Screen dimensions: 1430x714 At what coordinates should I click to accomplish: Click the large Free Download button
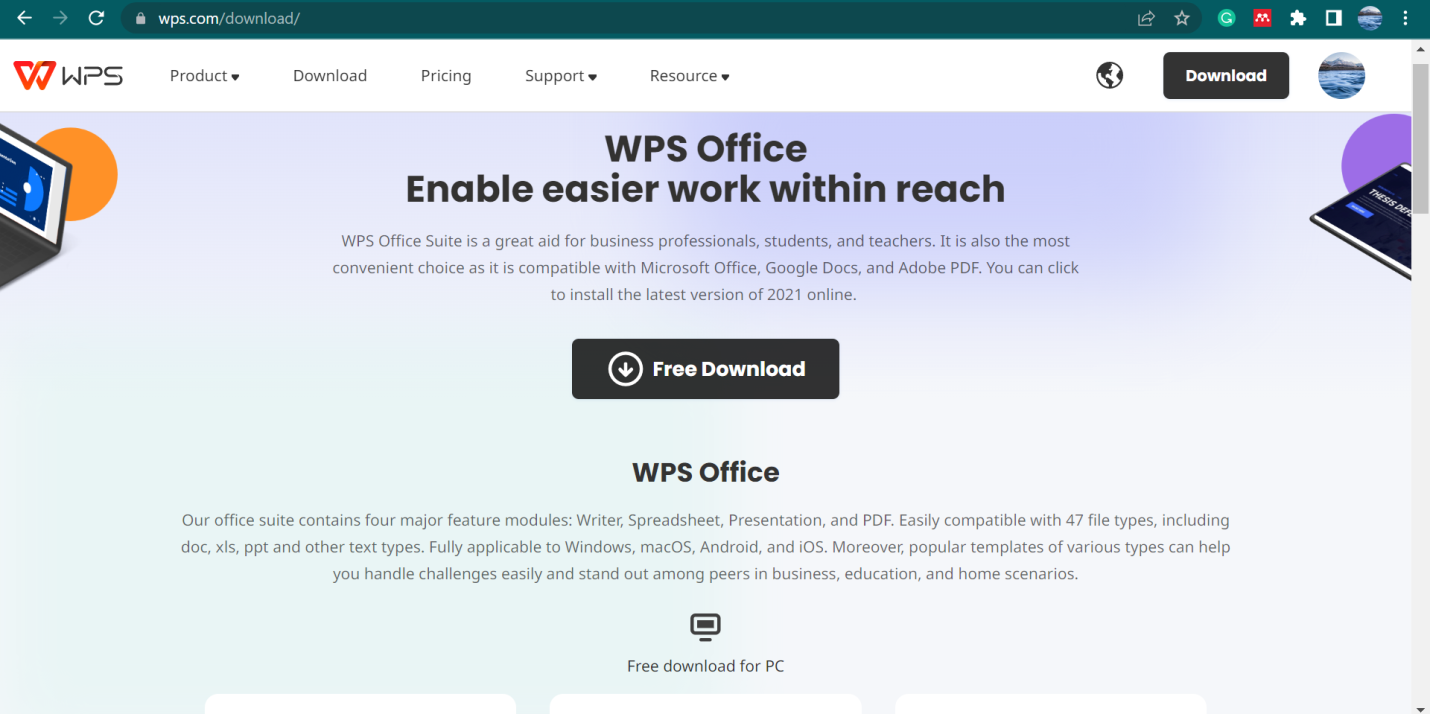pyautogui.click(x=705, y=369)
